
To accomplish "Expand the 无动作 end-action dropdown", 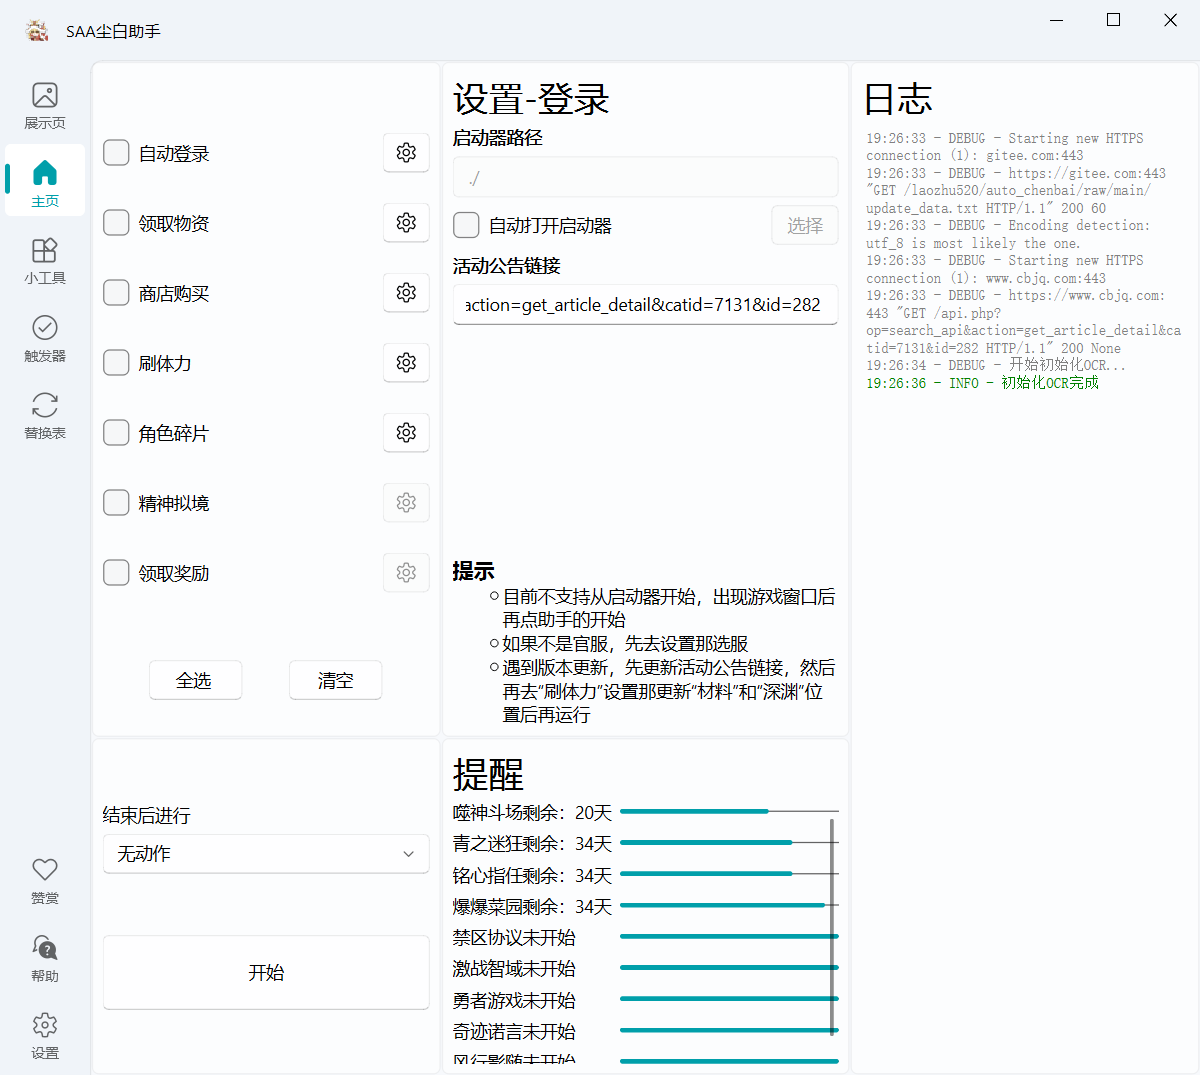I will point(266,854).
